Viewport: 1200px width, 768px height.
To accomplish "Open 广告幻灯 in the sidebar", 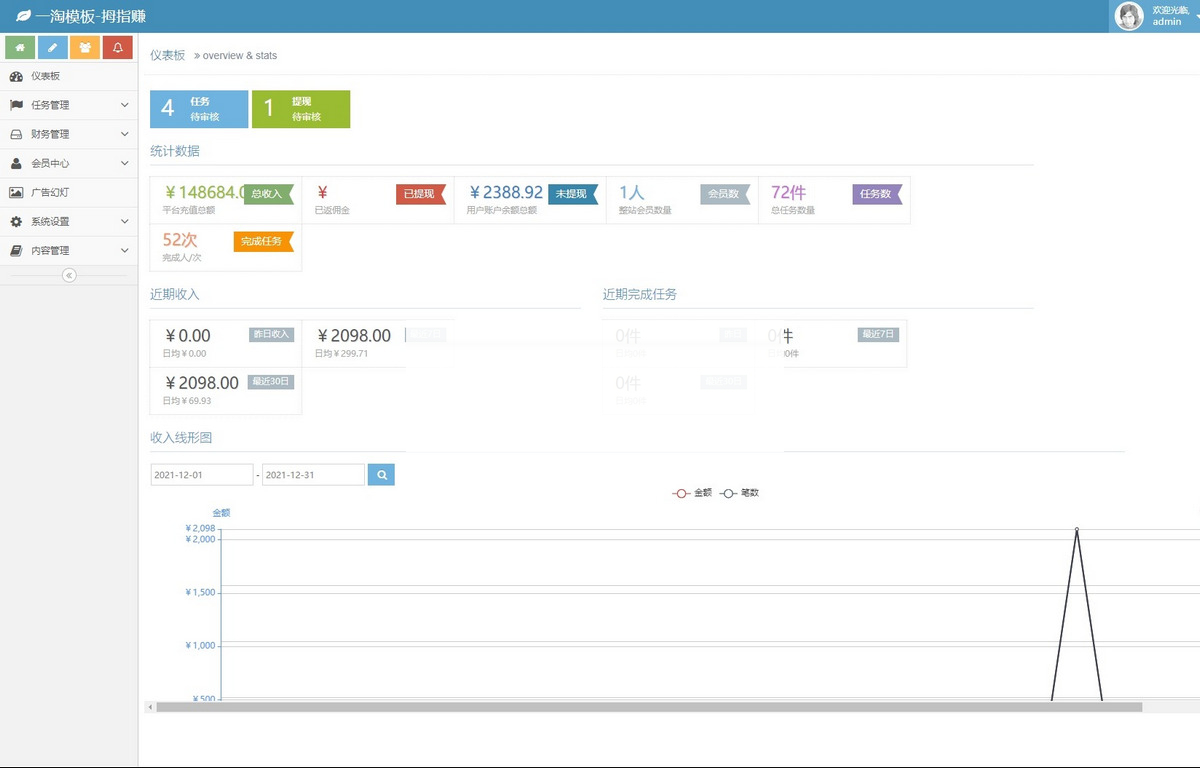I will click(50, 192).
